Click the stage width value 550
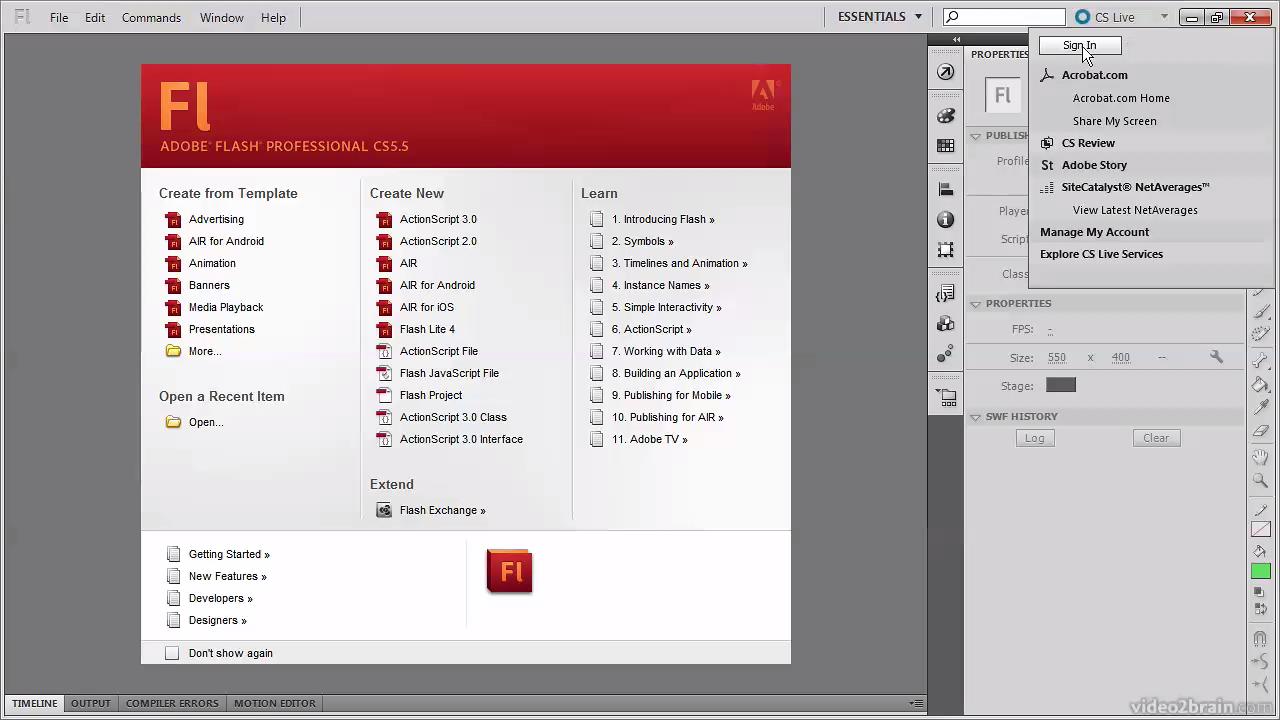The width and height of the screenshot is (1280, 720). coord(1057,357)
